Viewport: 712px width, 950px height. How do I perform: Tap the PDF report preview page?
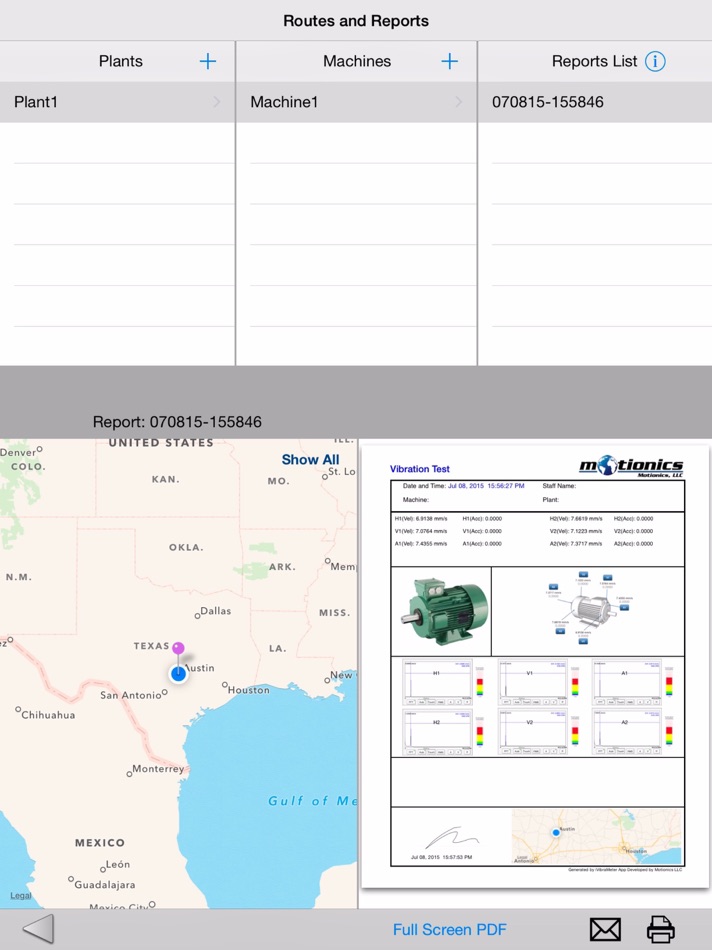(x=535, y=666)
